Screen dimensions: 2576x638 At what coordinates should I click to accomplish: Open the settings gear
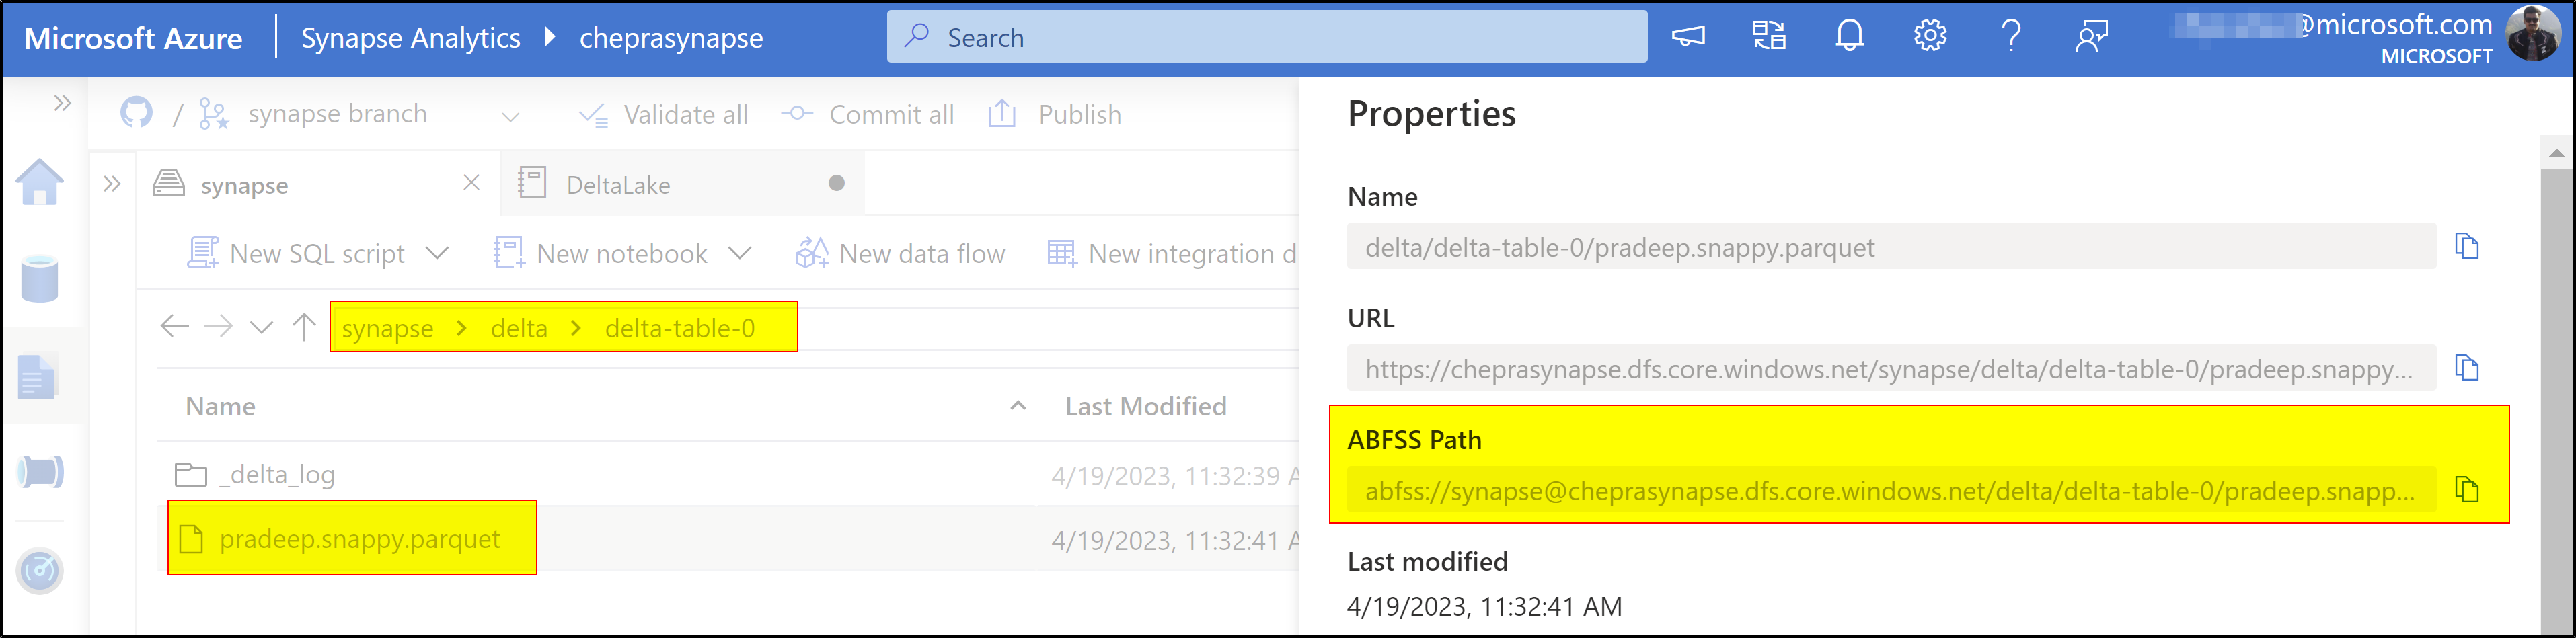1930,36
